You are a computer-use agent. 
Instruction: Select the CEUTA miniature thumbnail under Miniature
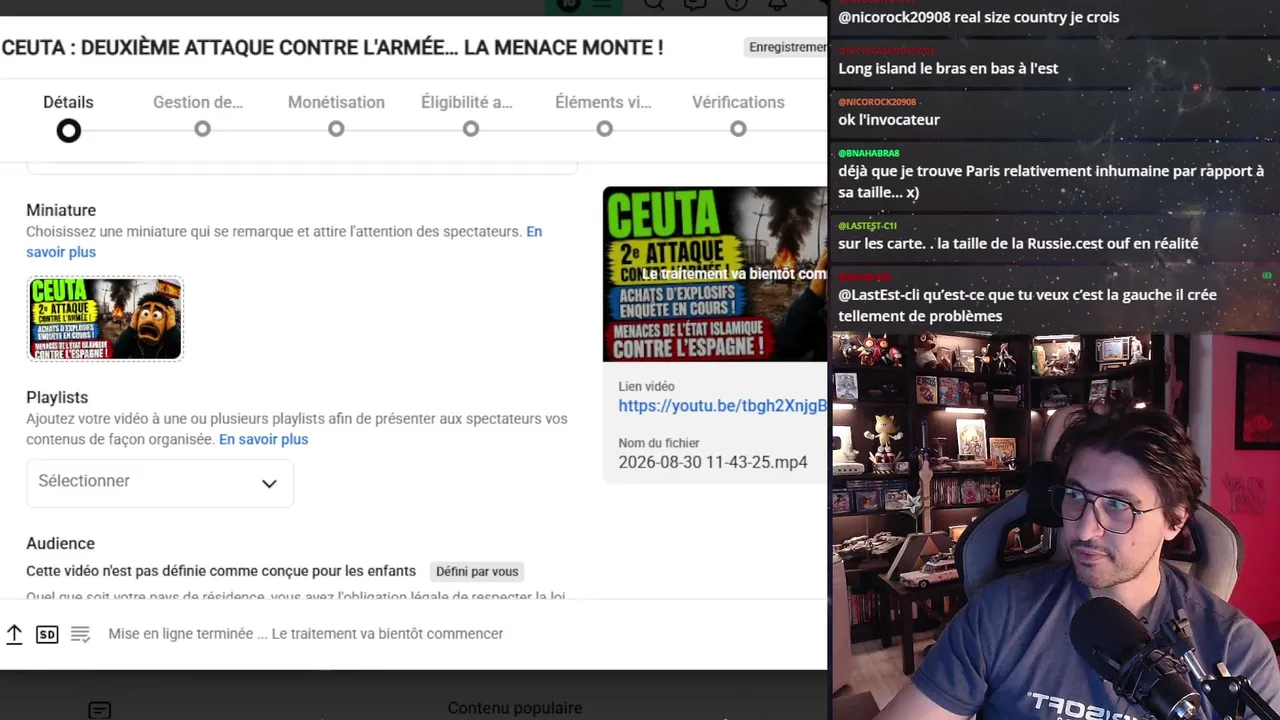pos(105,318)
